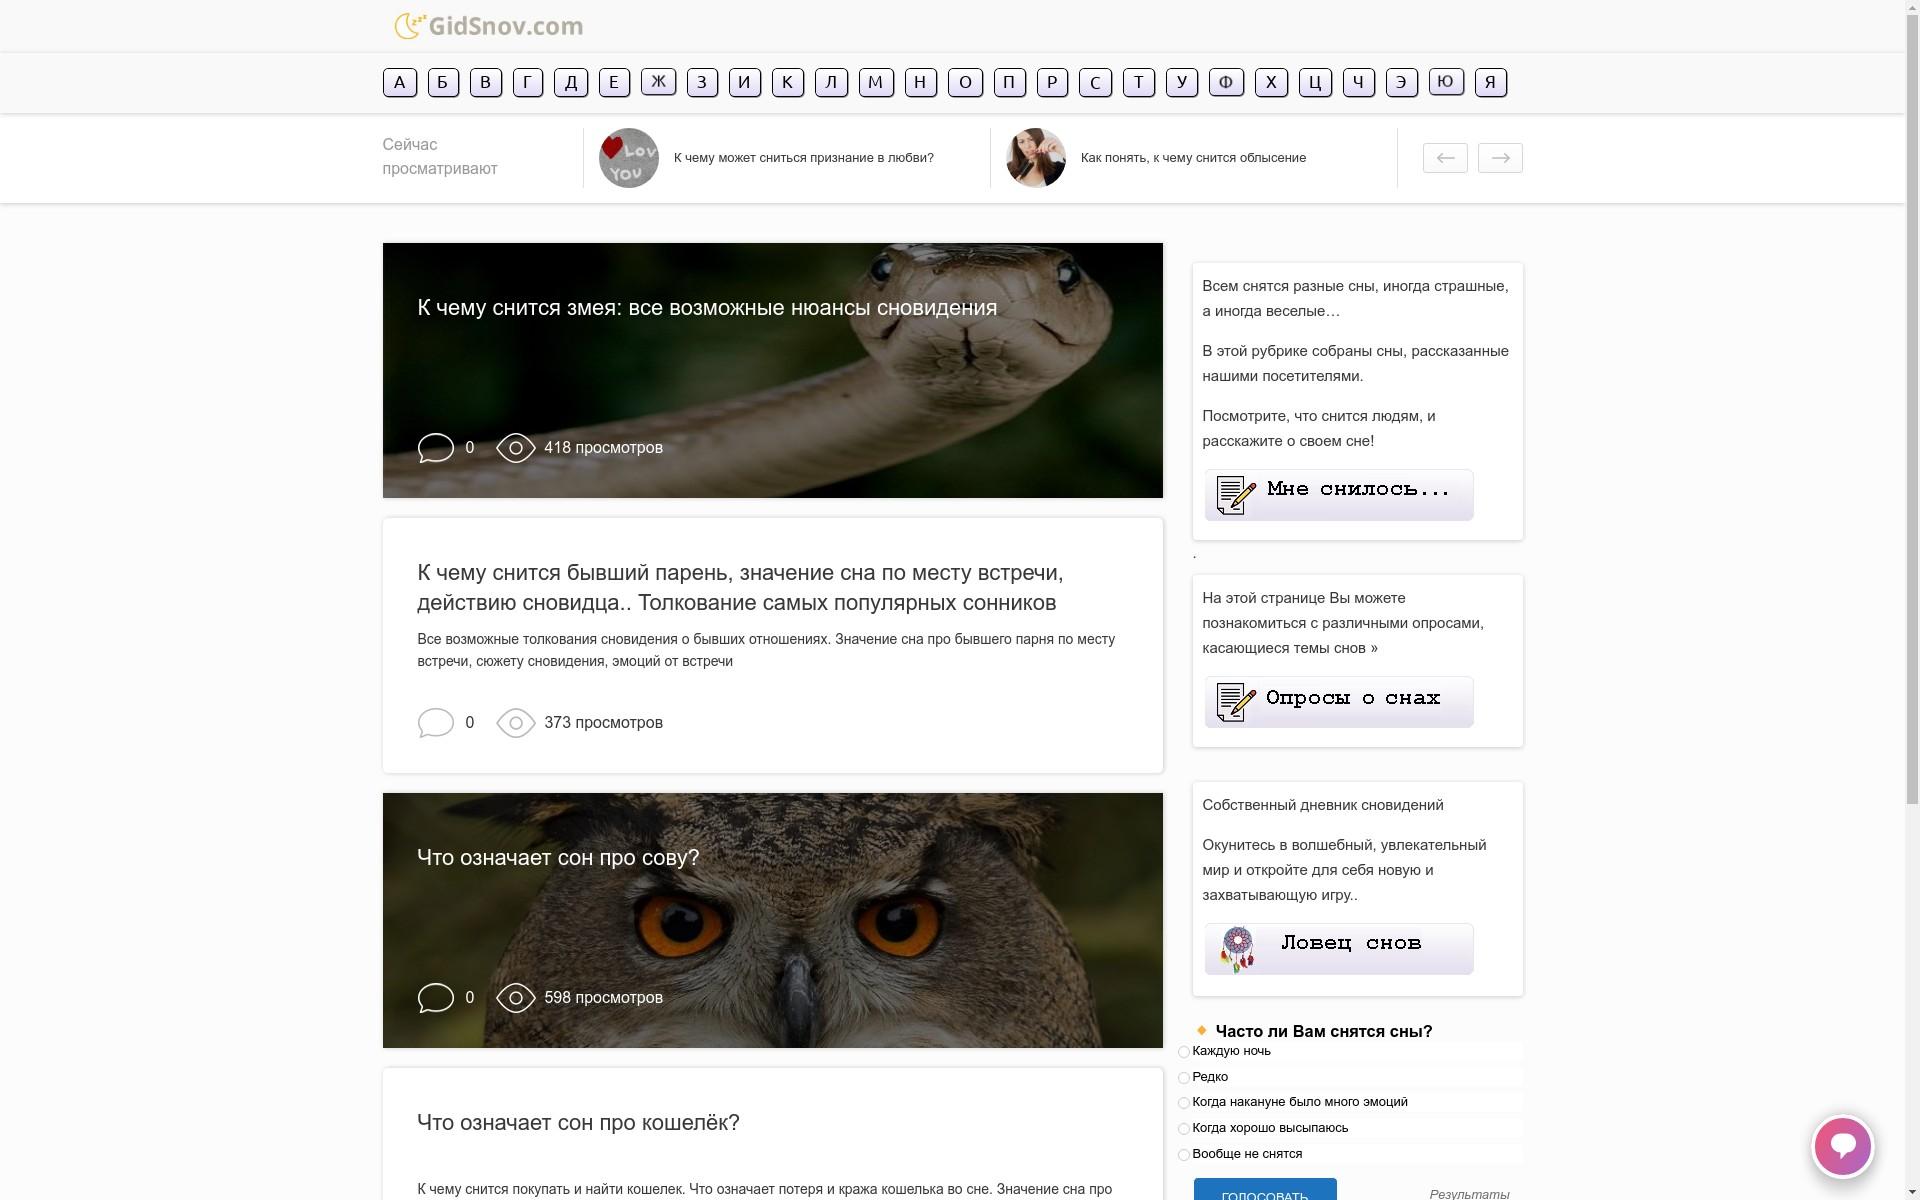Submit the poll with 'Голосовать' button
Screen dimensions: 1920x1200
(x=1264, y=1190)
